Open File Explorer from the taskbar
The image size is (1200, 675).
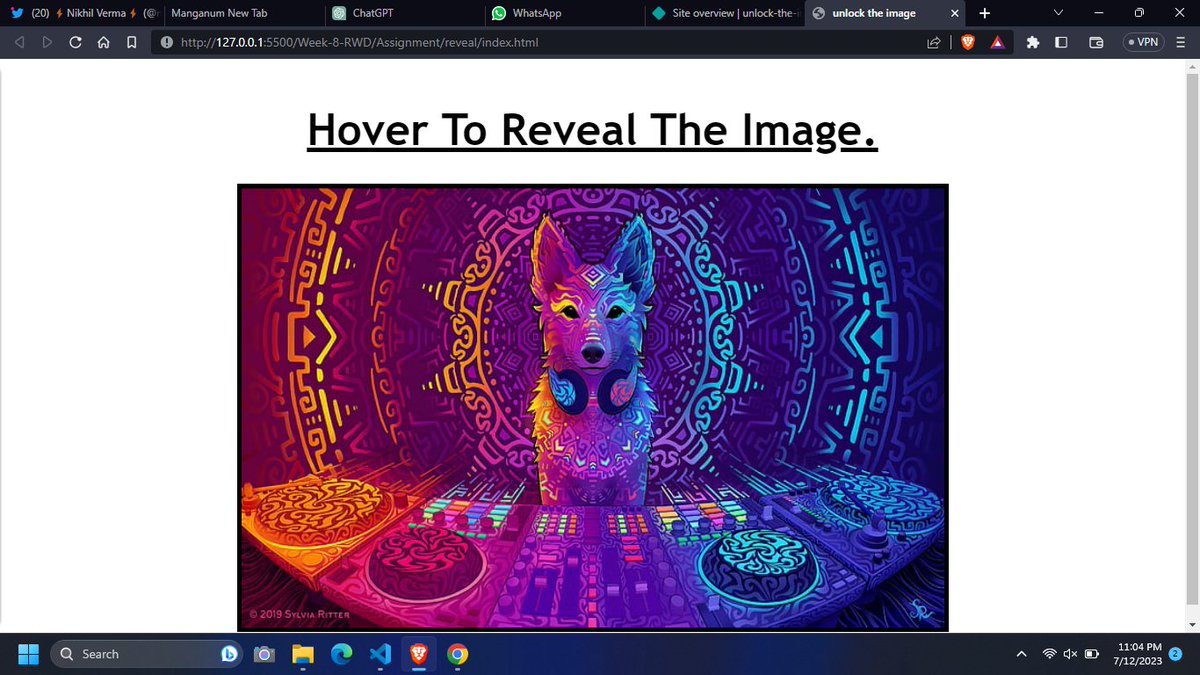pos(303,654)
